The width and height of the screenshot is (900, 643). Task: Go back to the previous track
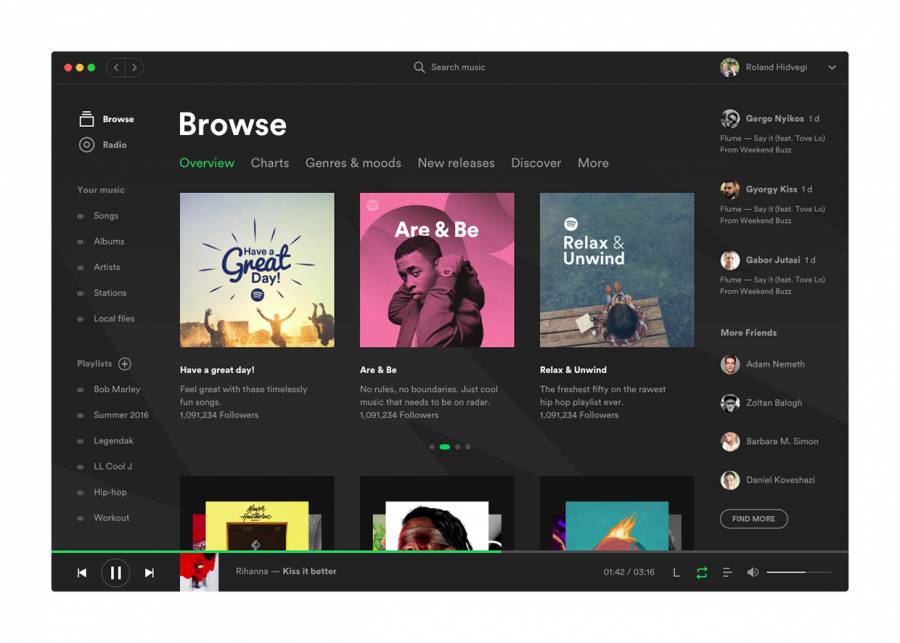click(x=82, y=573)
